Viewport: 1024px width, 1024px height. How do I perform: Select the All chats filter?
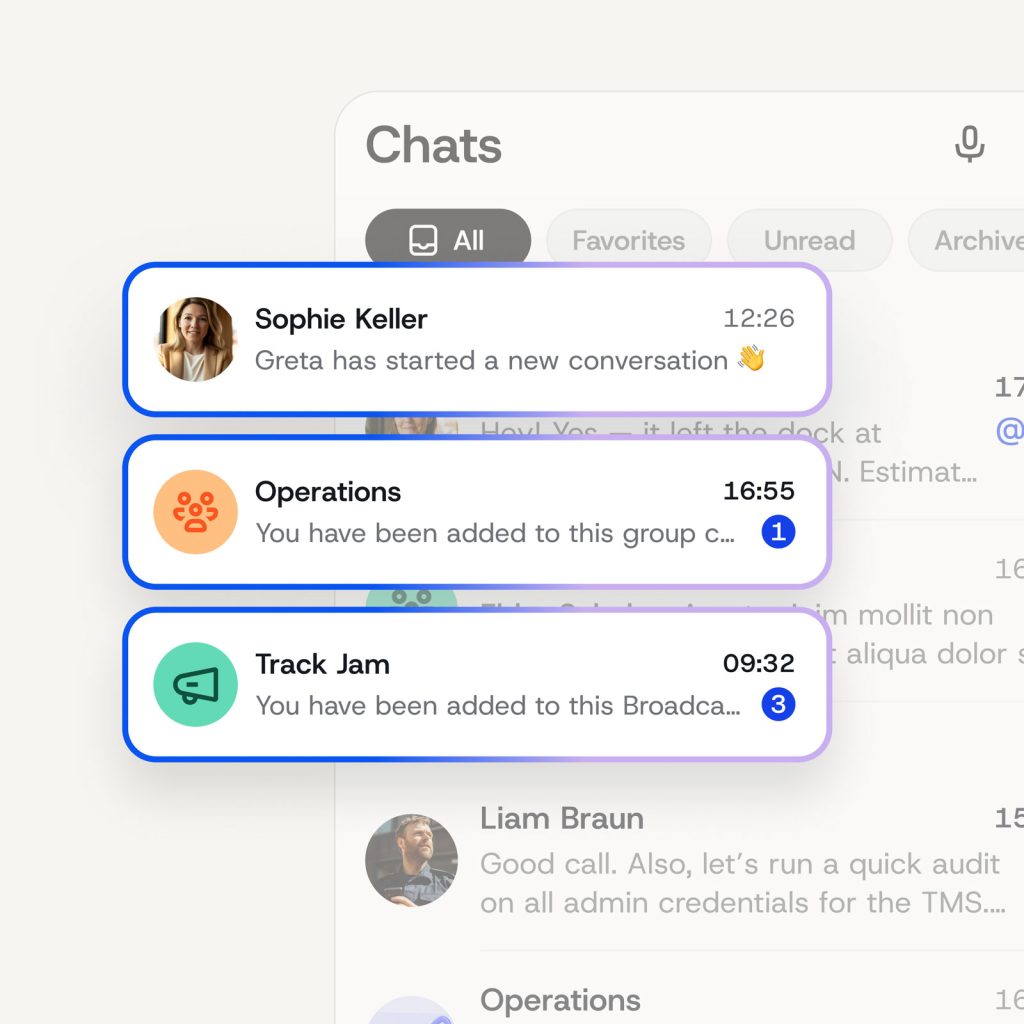[448, 240]
